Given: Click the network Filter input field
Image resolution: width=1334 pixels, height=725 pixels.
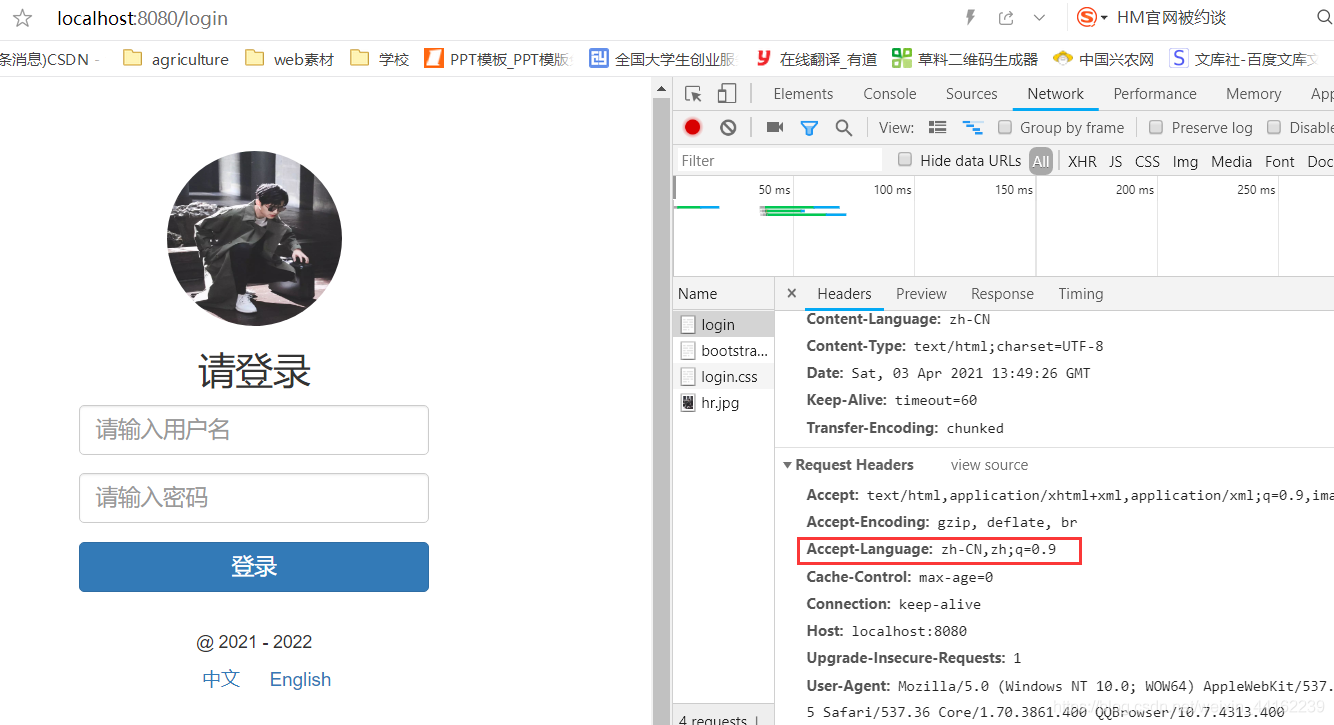Looking at the screenshot, I should pyautogui.click(x=779, y=160).
